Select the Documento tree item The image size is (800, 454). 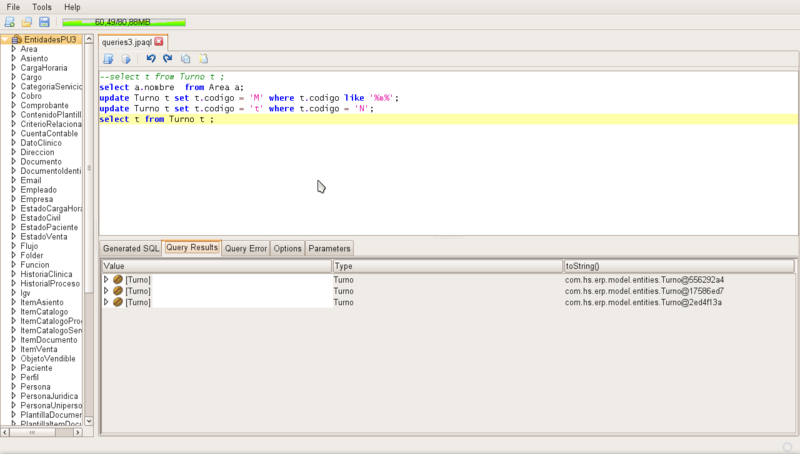tap(41, 161)
